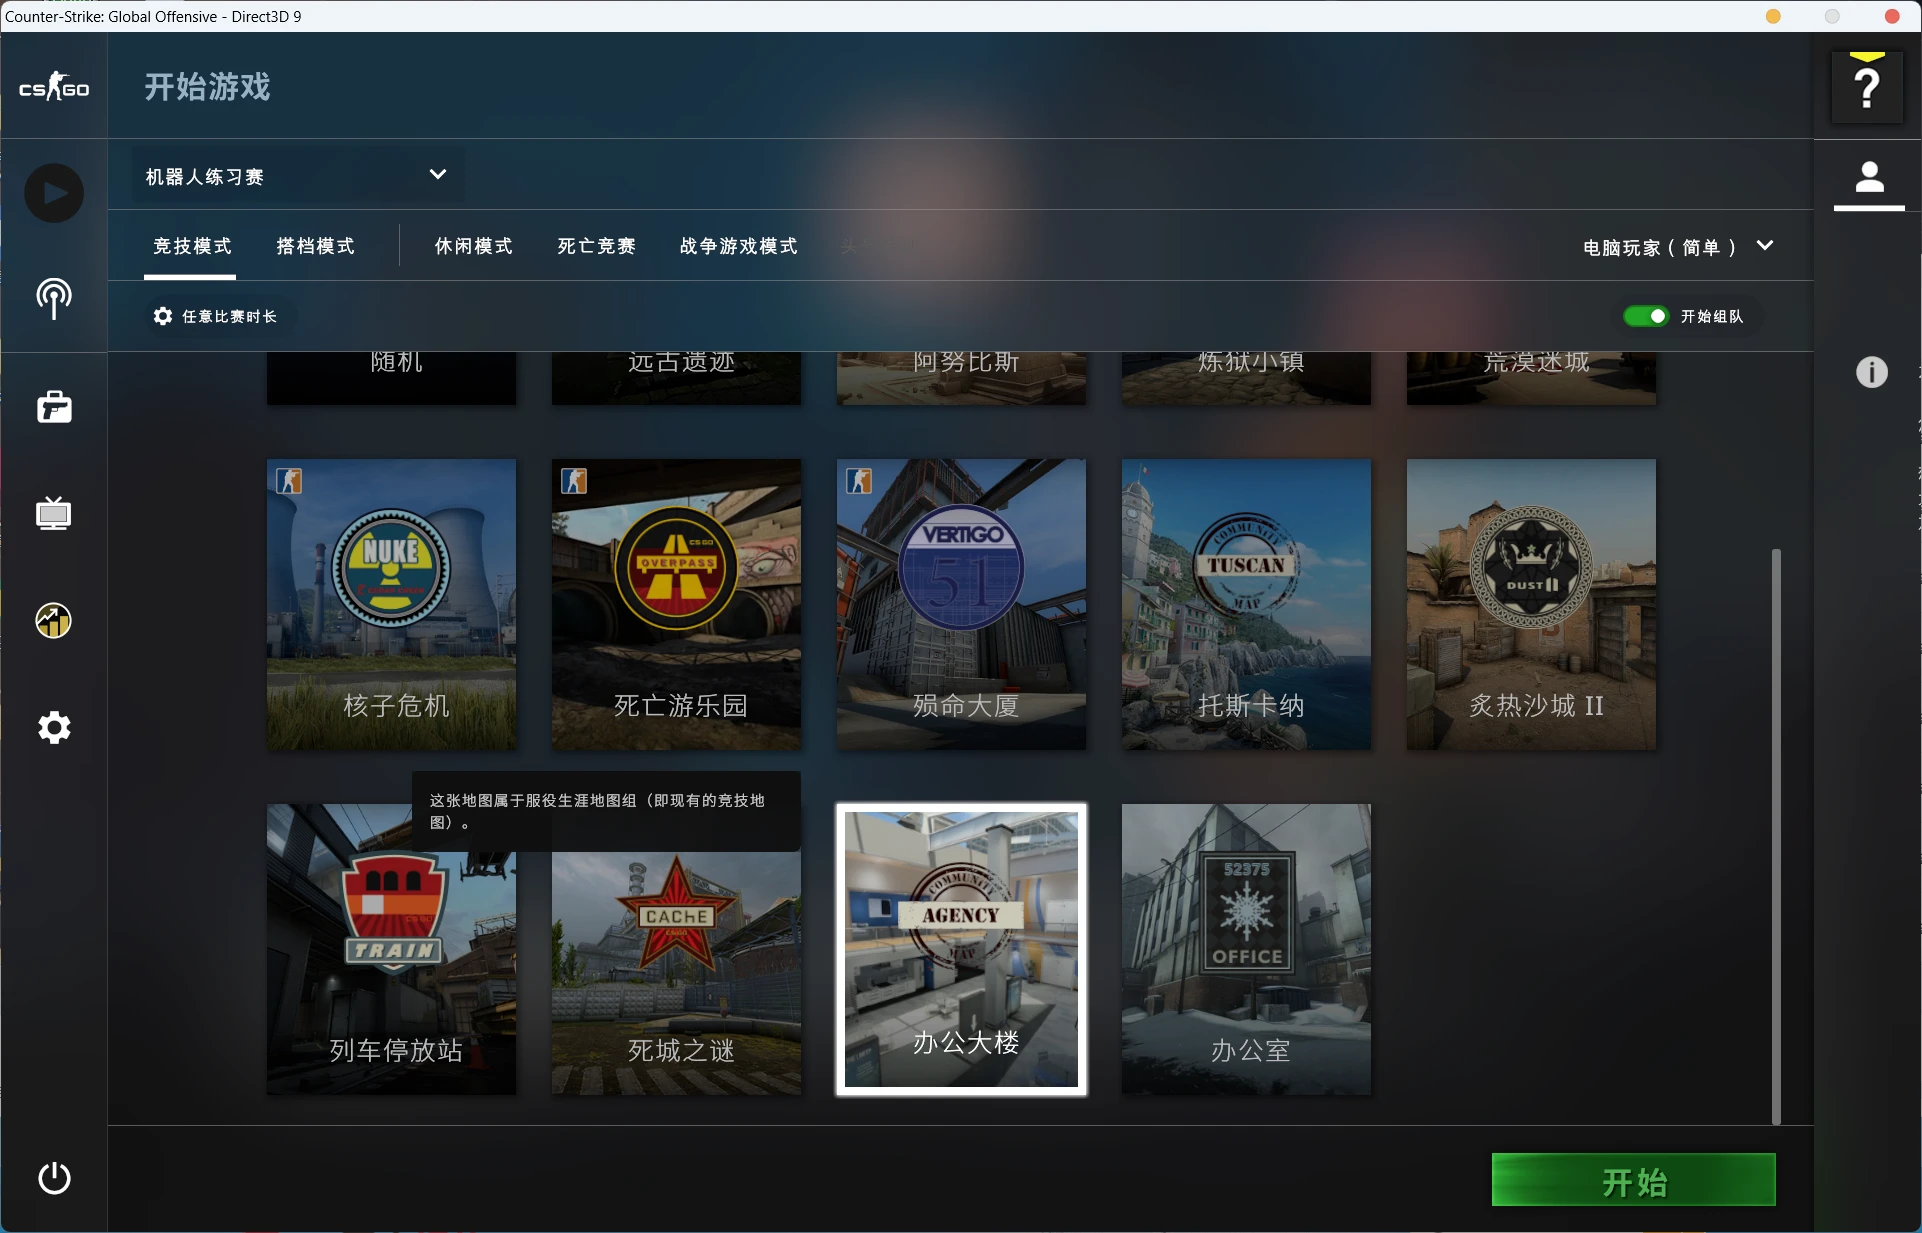
Task: Select the 托斯卡纳 Tuscan map
Action: coord(1247,604)
